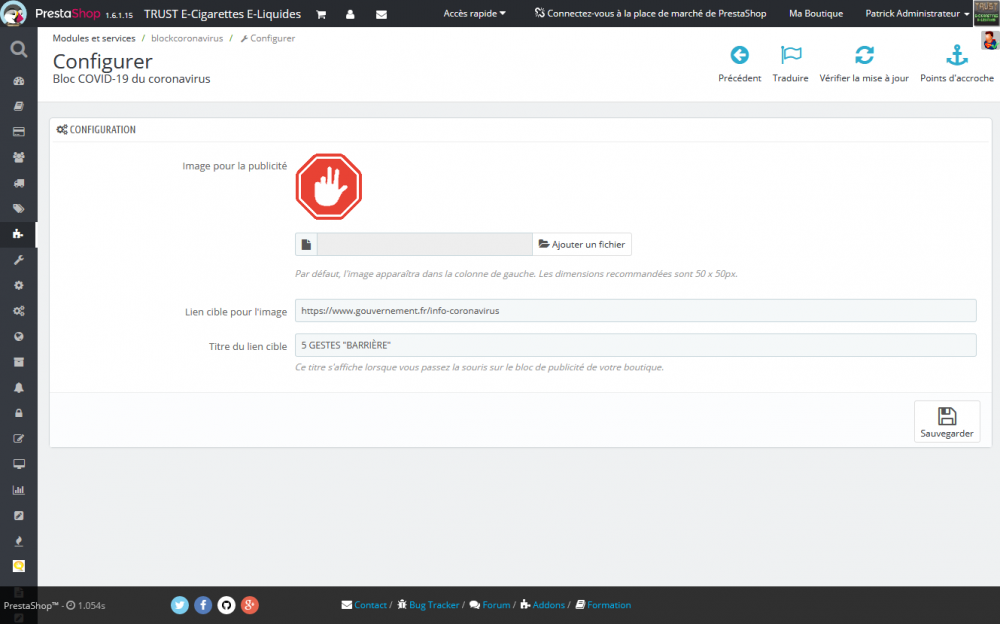Open the shipping truck icon in sidebar
The height and width of the screenshot is (624, 1000).
pyautogui.click(x=18, y=183)
